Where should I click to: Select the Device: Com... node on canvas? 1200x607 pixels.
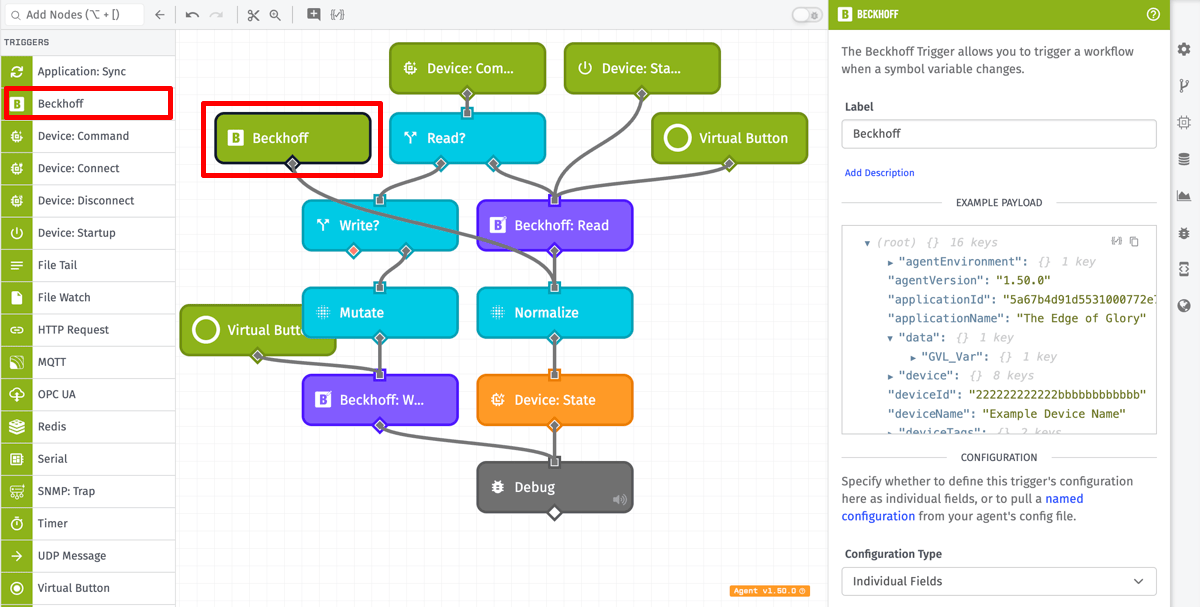tap(468, 69)
